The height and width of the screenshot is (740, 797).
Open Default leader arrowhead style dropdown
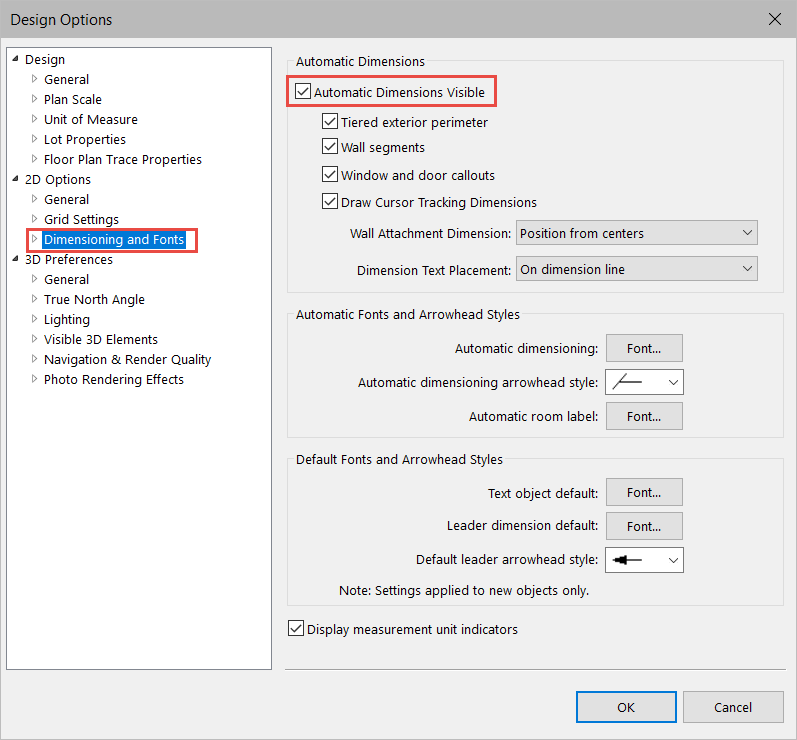pos(644,560)
